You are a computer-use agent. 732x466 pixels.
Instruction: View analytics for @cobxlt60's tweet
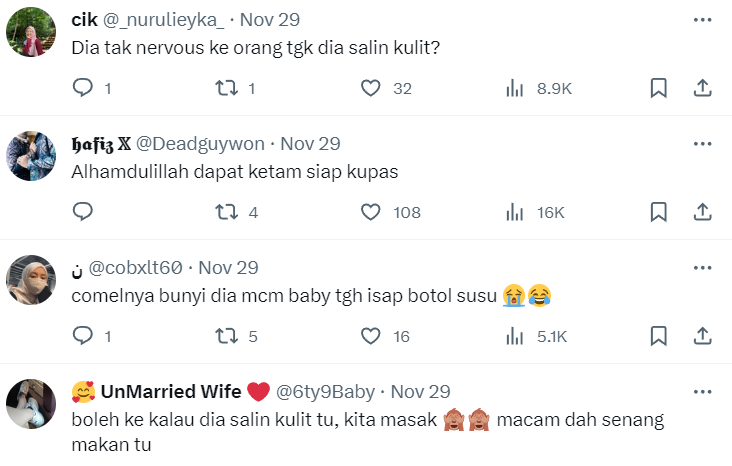[x=516, y=336]
